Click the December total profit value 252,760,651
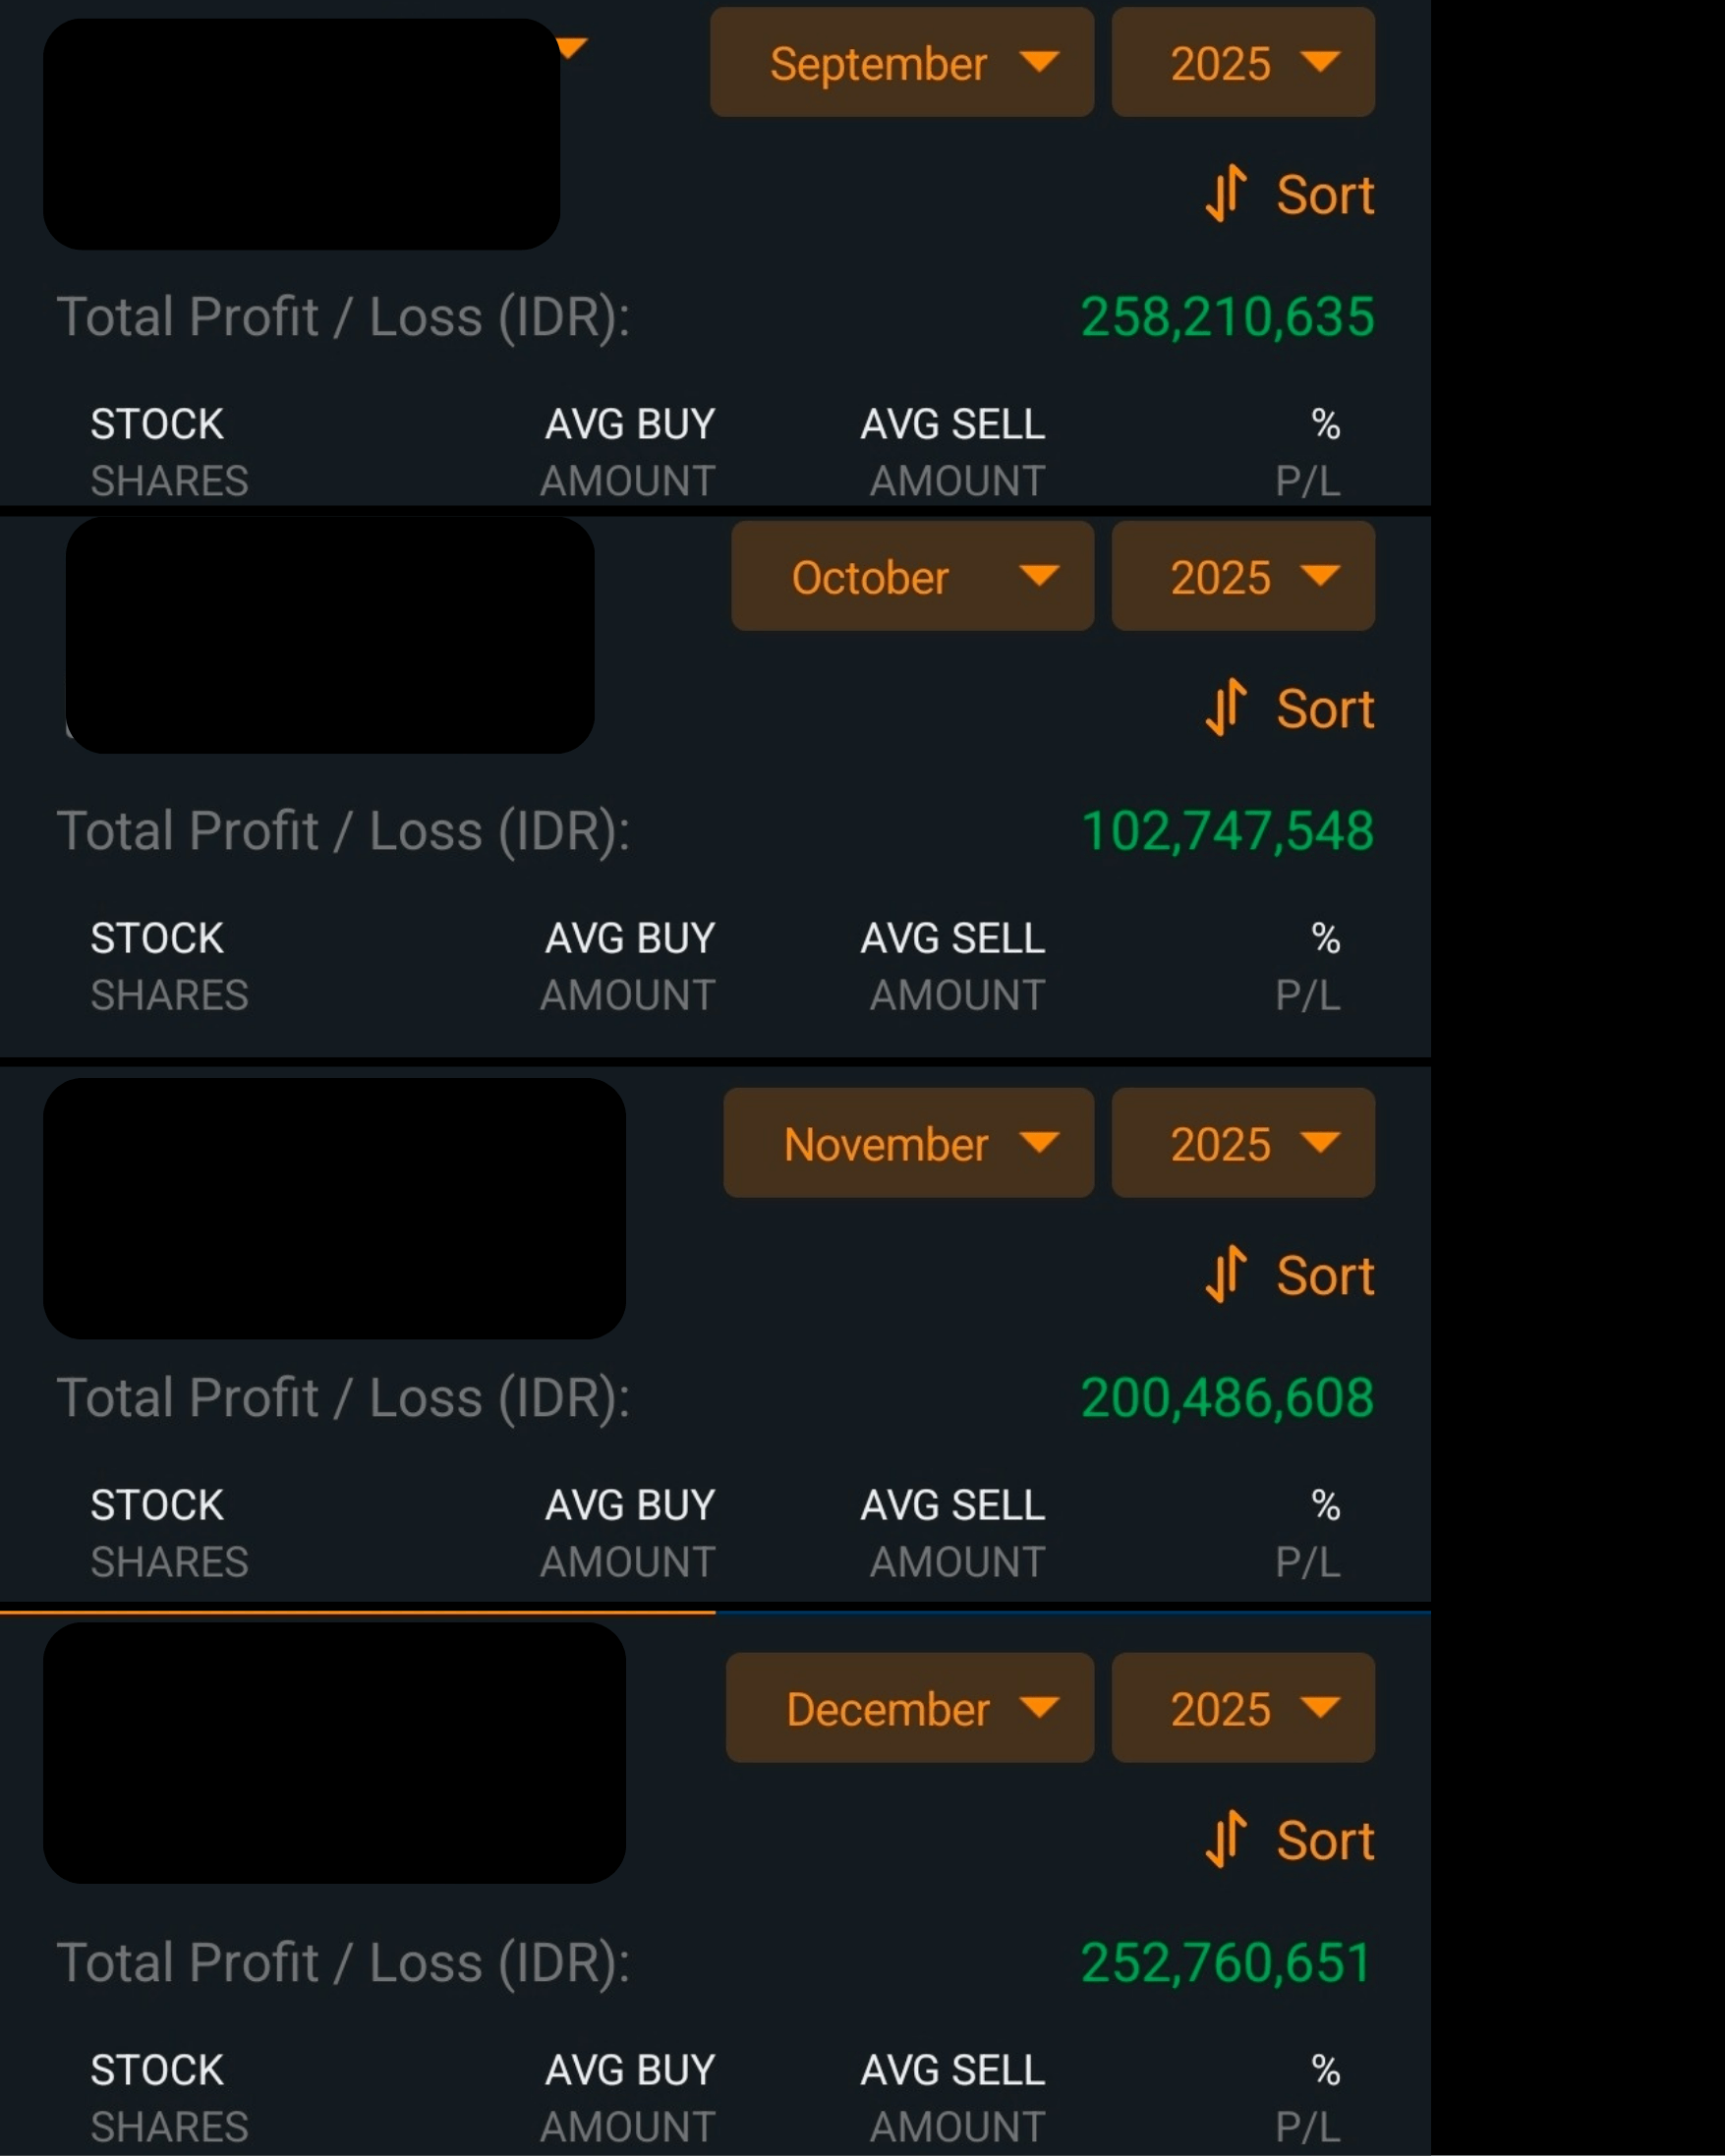 pos(1225,1963)
